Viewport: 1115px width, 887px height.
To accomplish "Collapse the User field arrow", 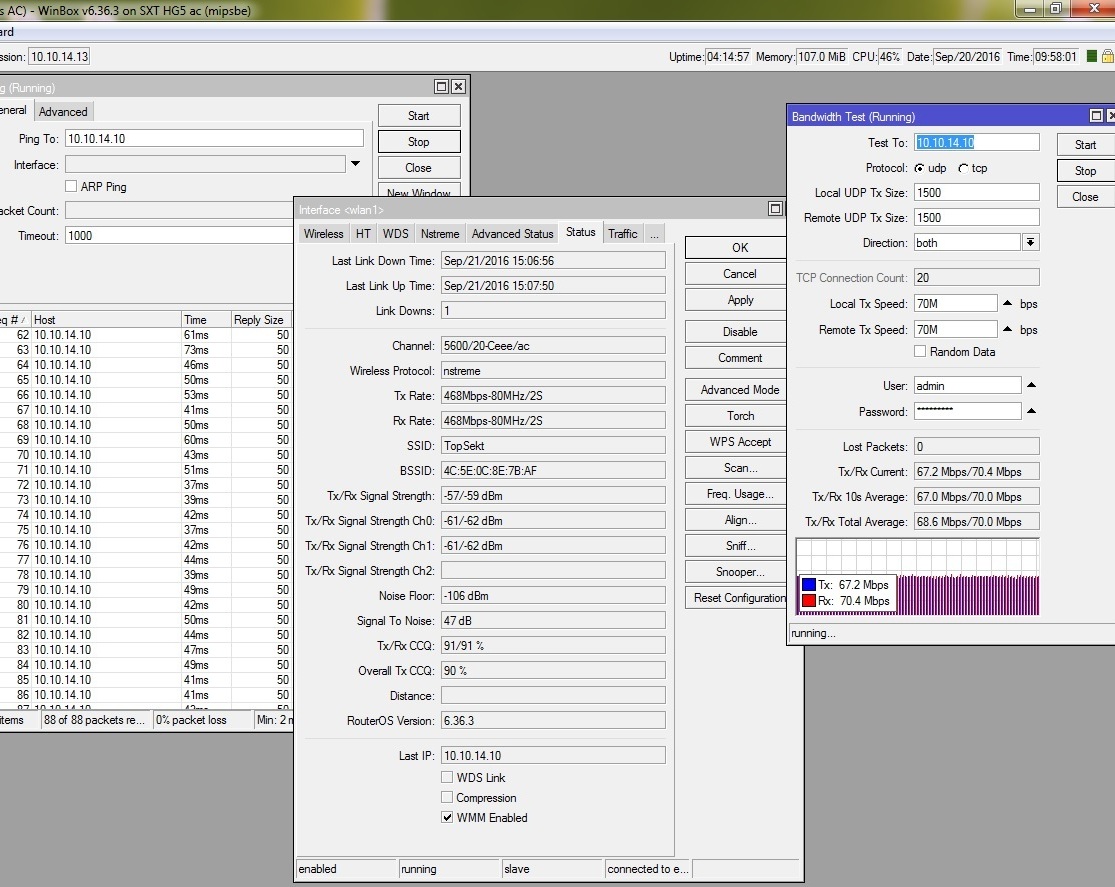I will (x=1031, y=385).
